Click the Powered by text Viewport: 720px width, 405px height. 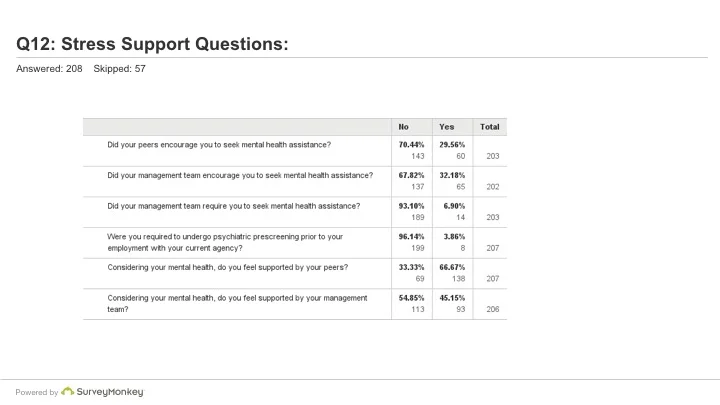pyautogui.click(x=37, y=392)
